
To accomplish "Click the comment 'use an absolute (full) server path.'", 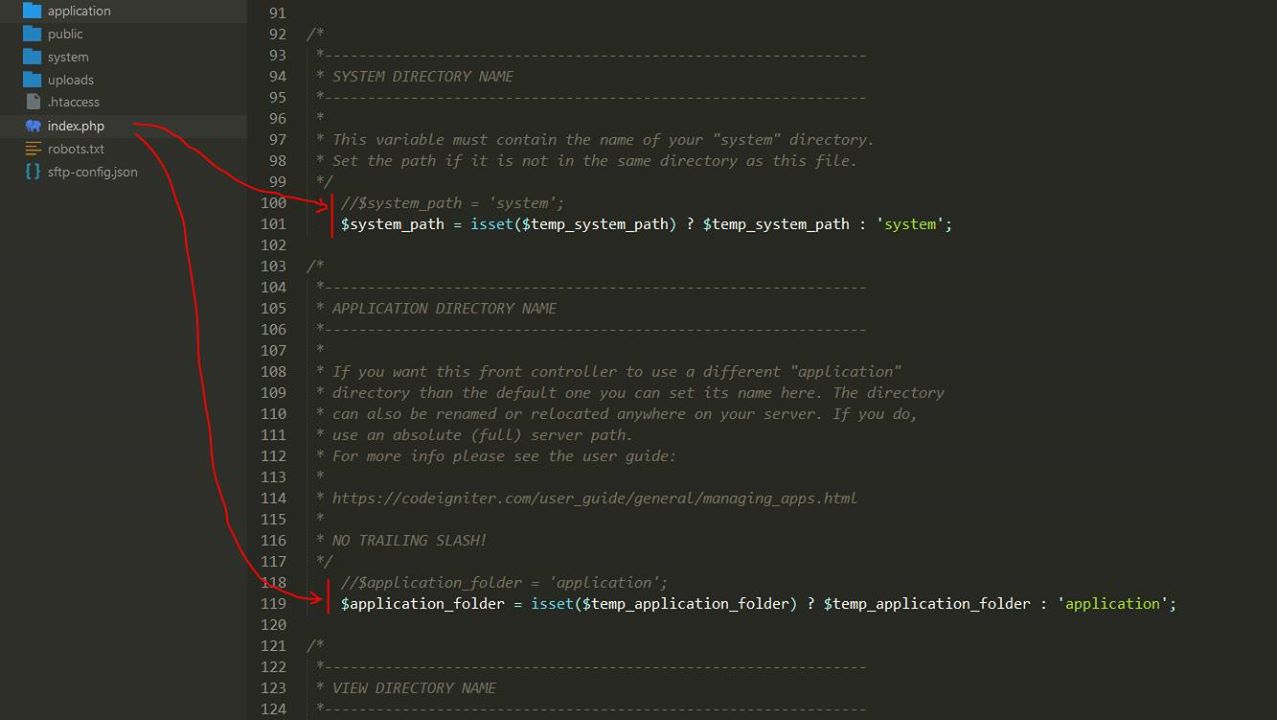I will click(482, 435).
